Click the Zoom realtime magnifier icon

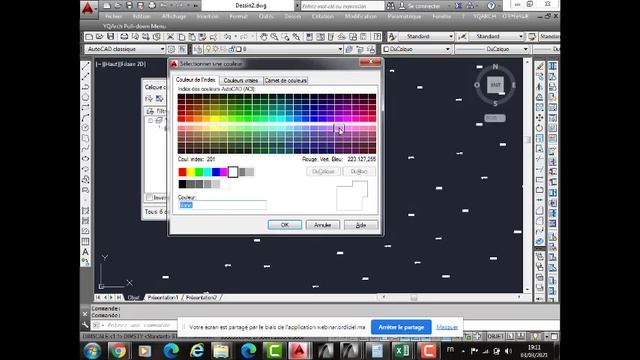coord(274,37)
